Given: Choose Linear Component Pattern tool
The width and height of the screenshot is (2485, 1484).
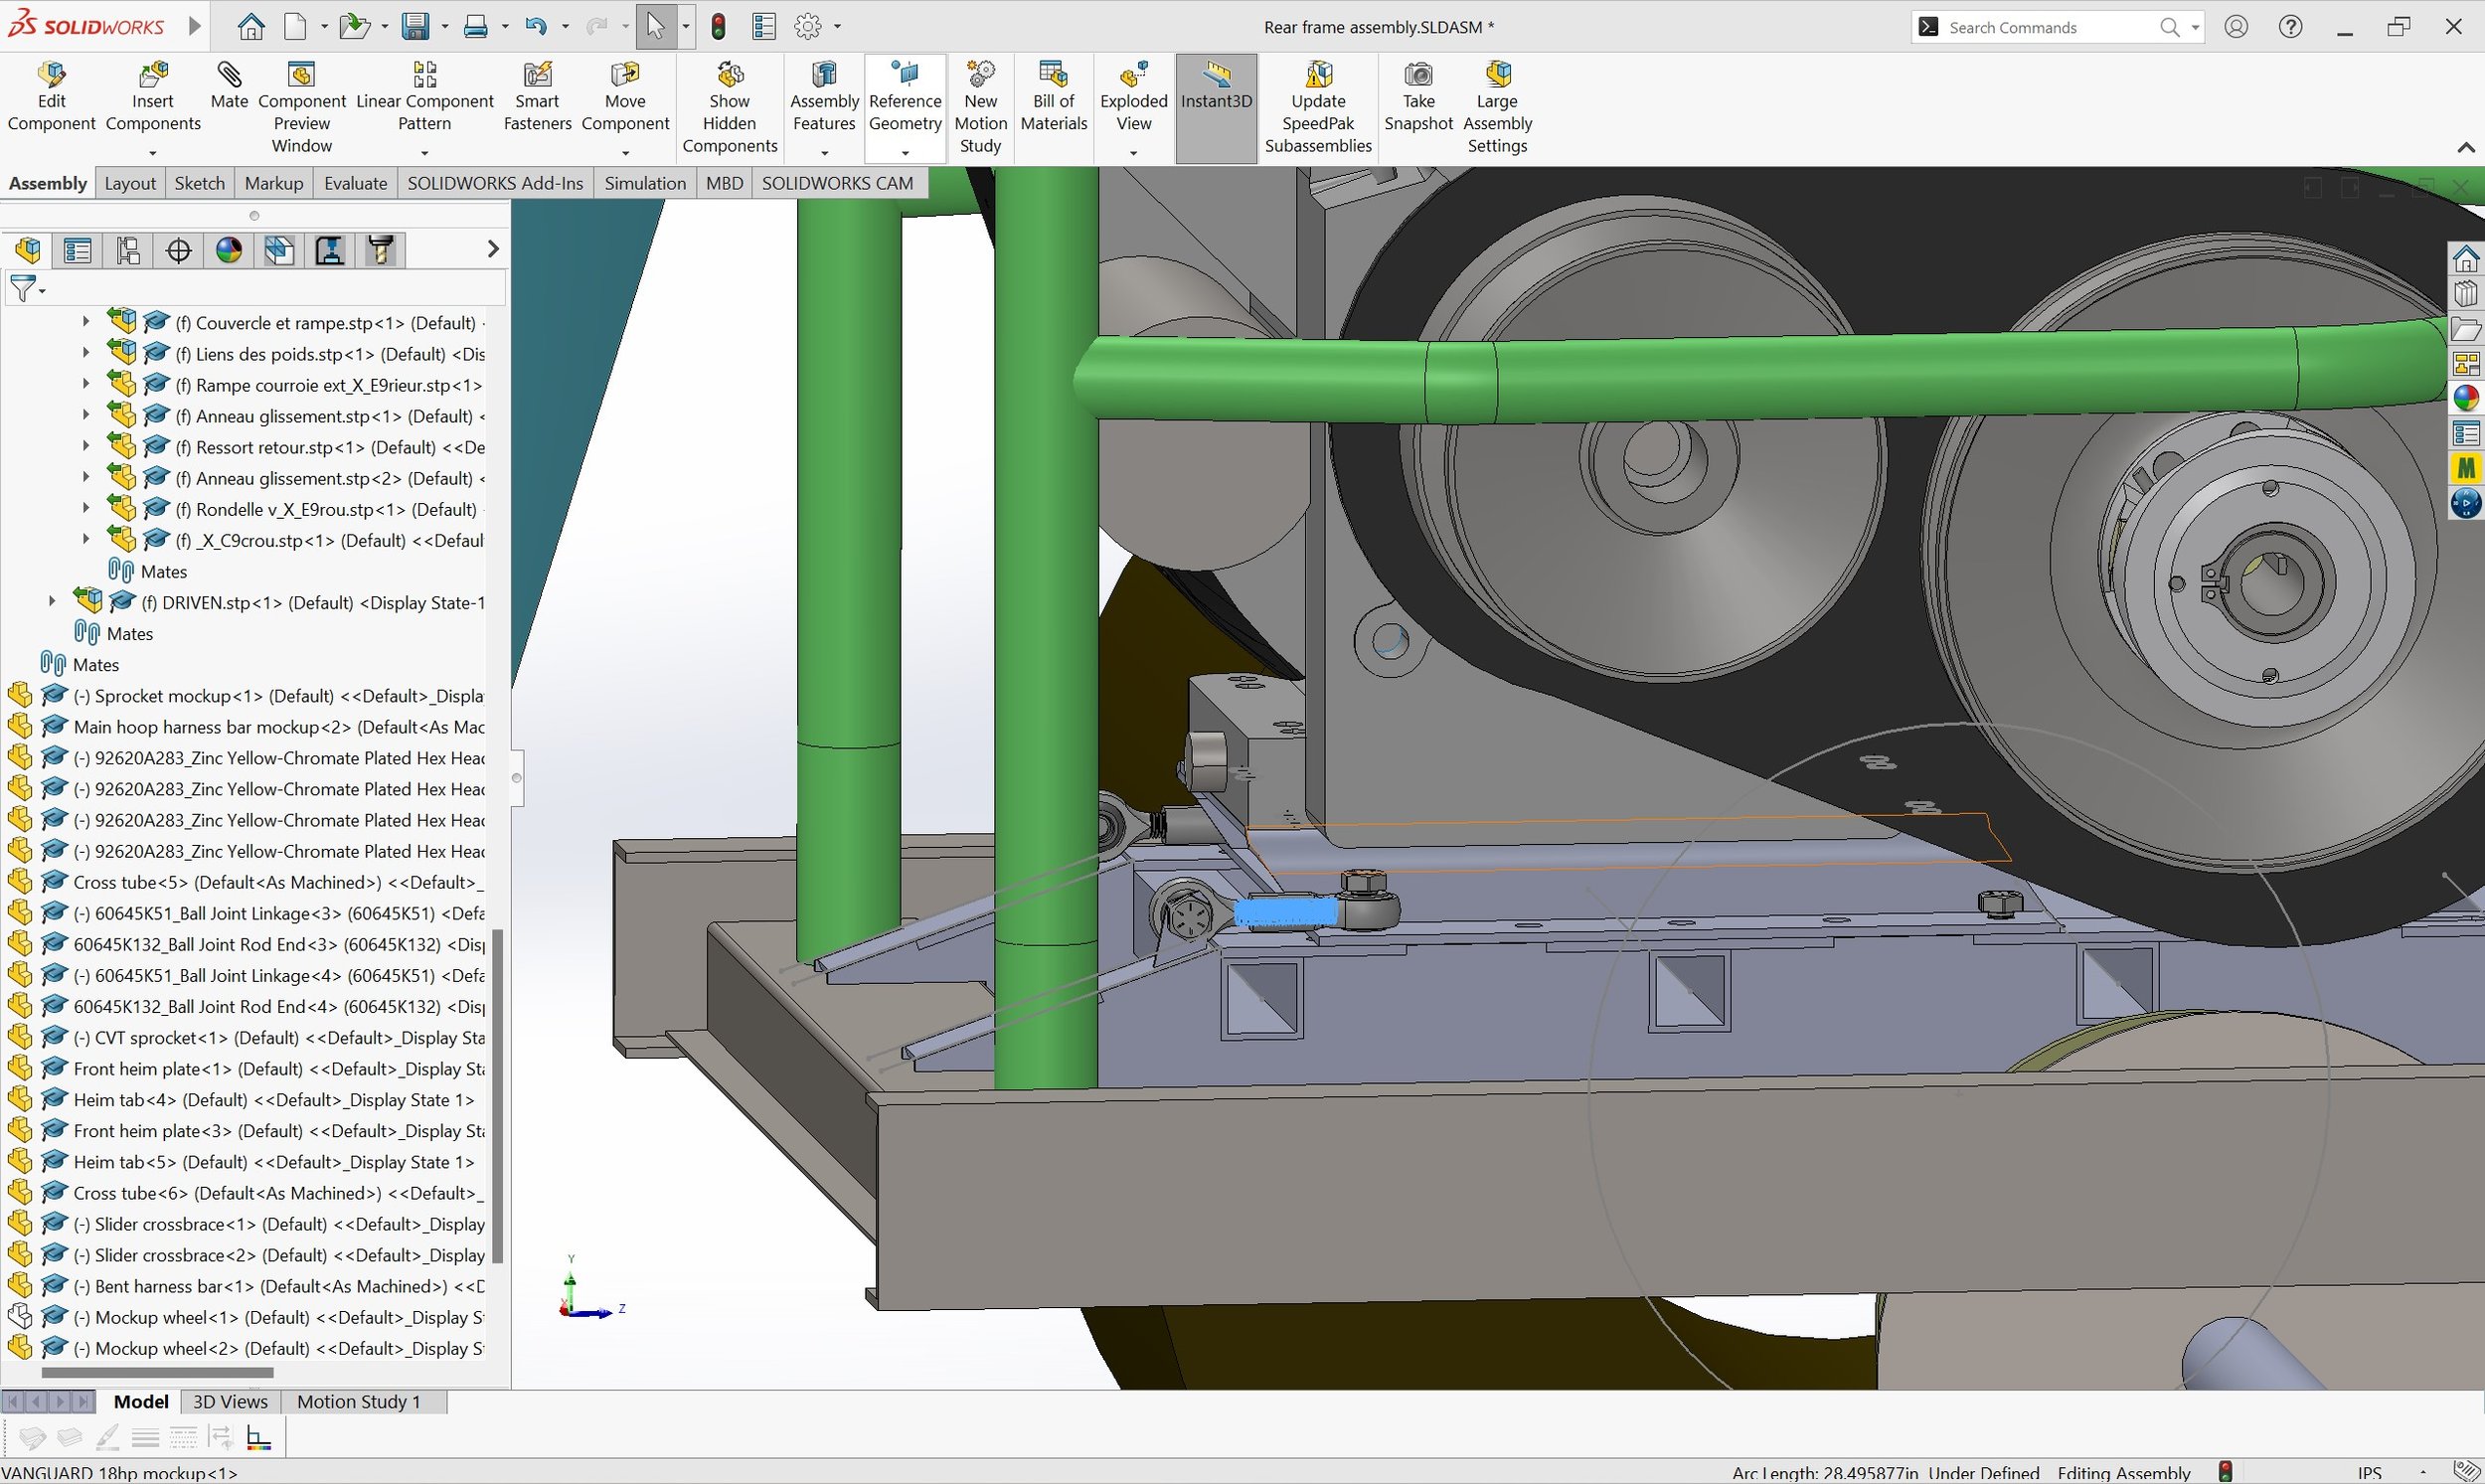Looking at the screenshot, I should [425, 97].
